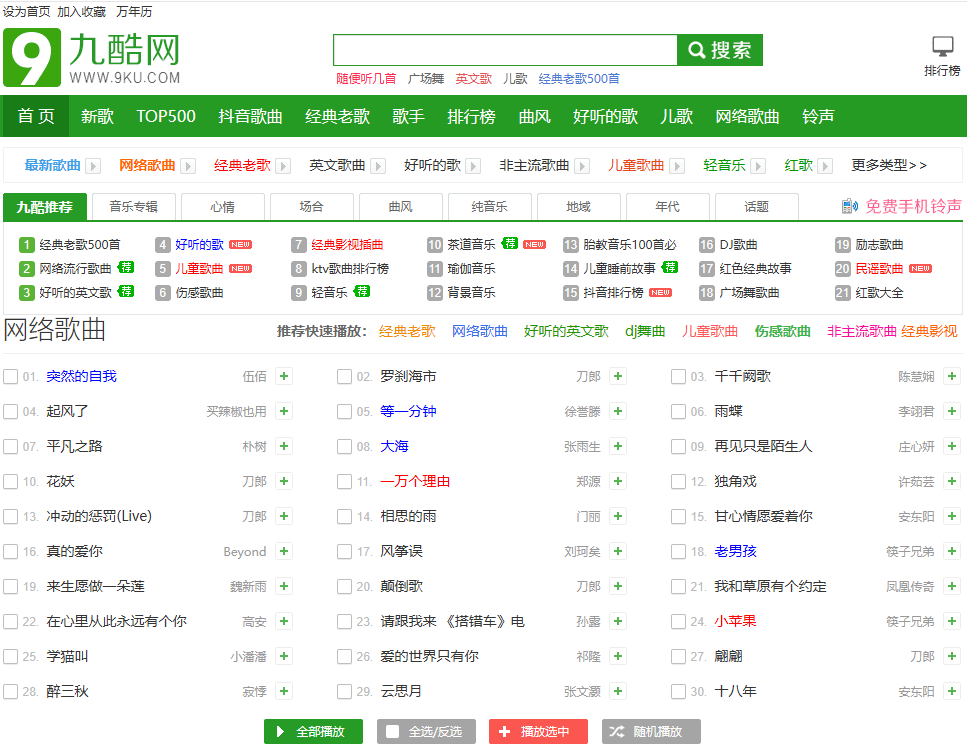Go to TOP500 in the navigation bar
Viewport: 967px width, 754px height.
(x=166, y=116)
